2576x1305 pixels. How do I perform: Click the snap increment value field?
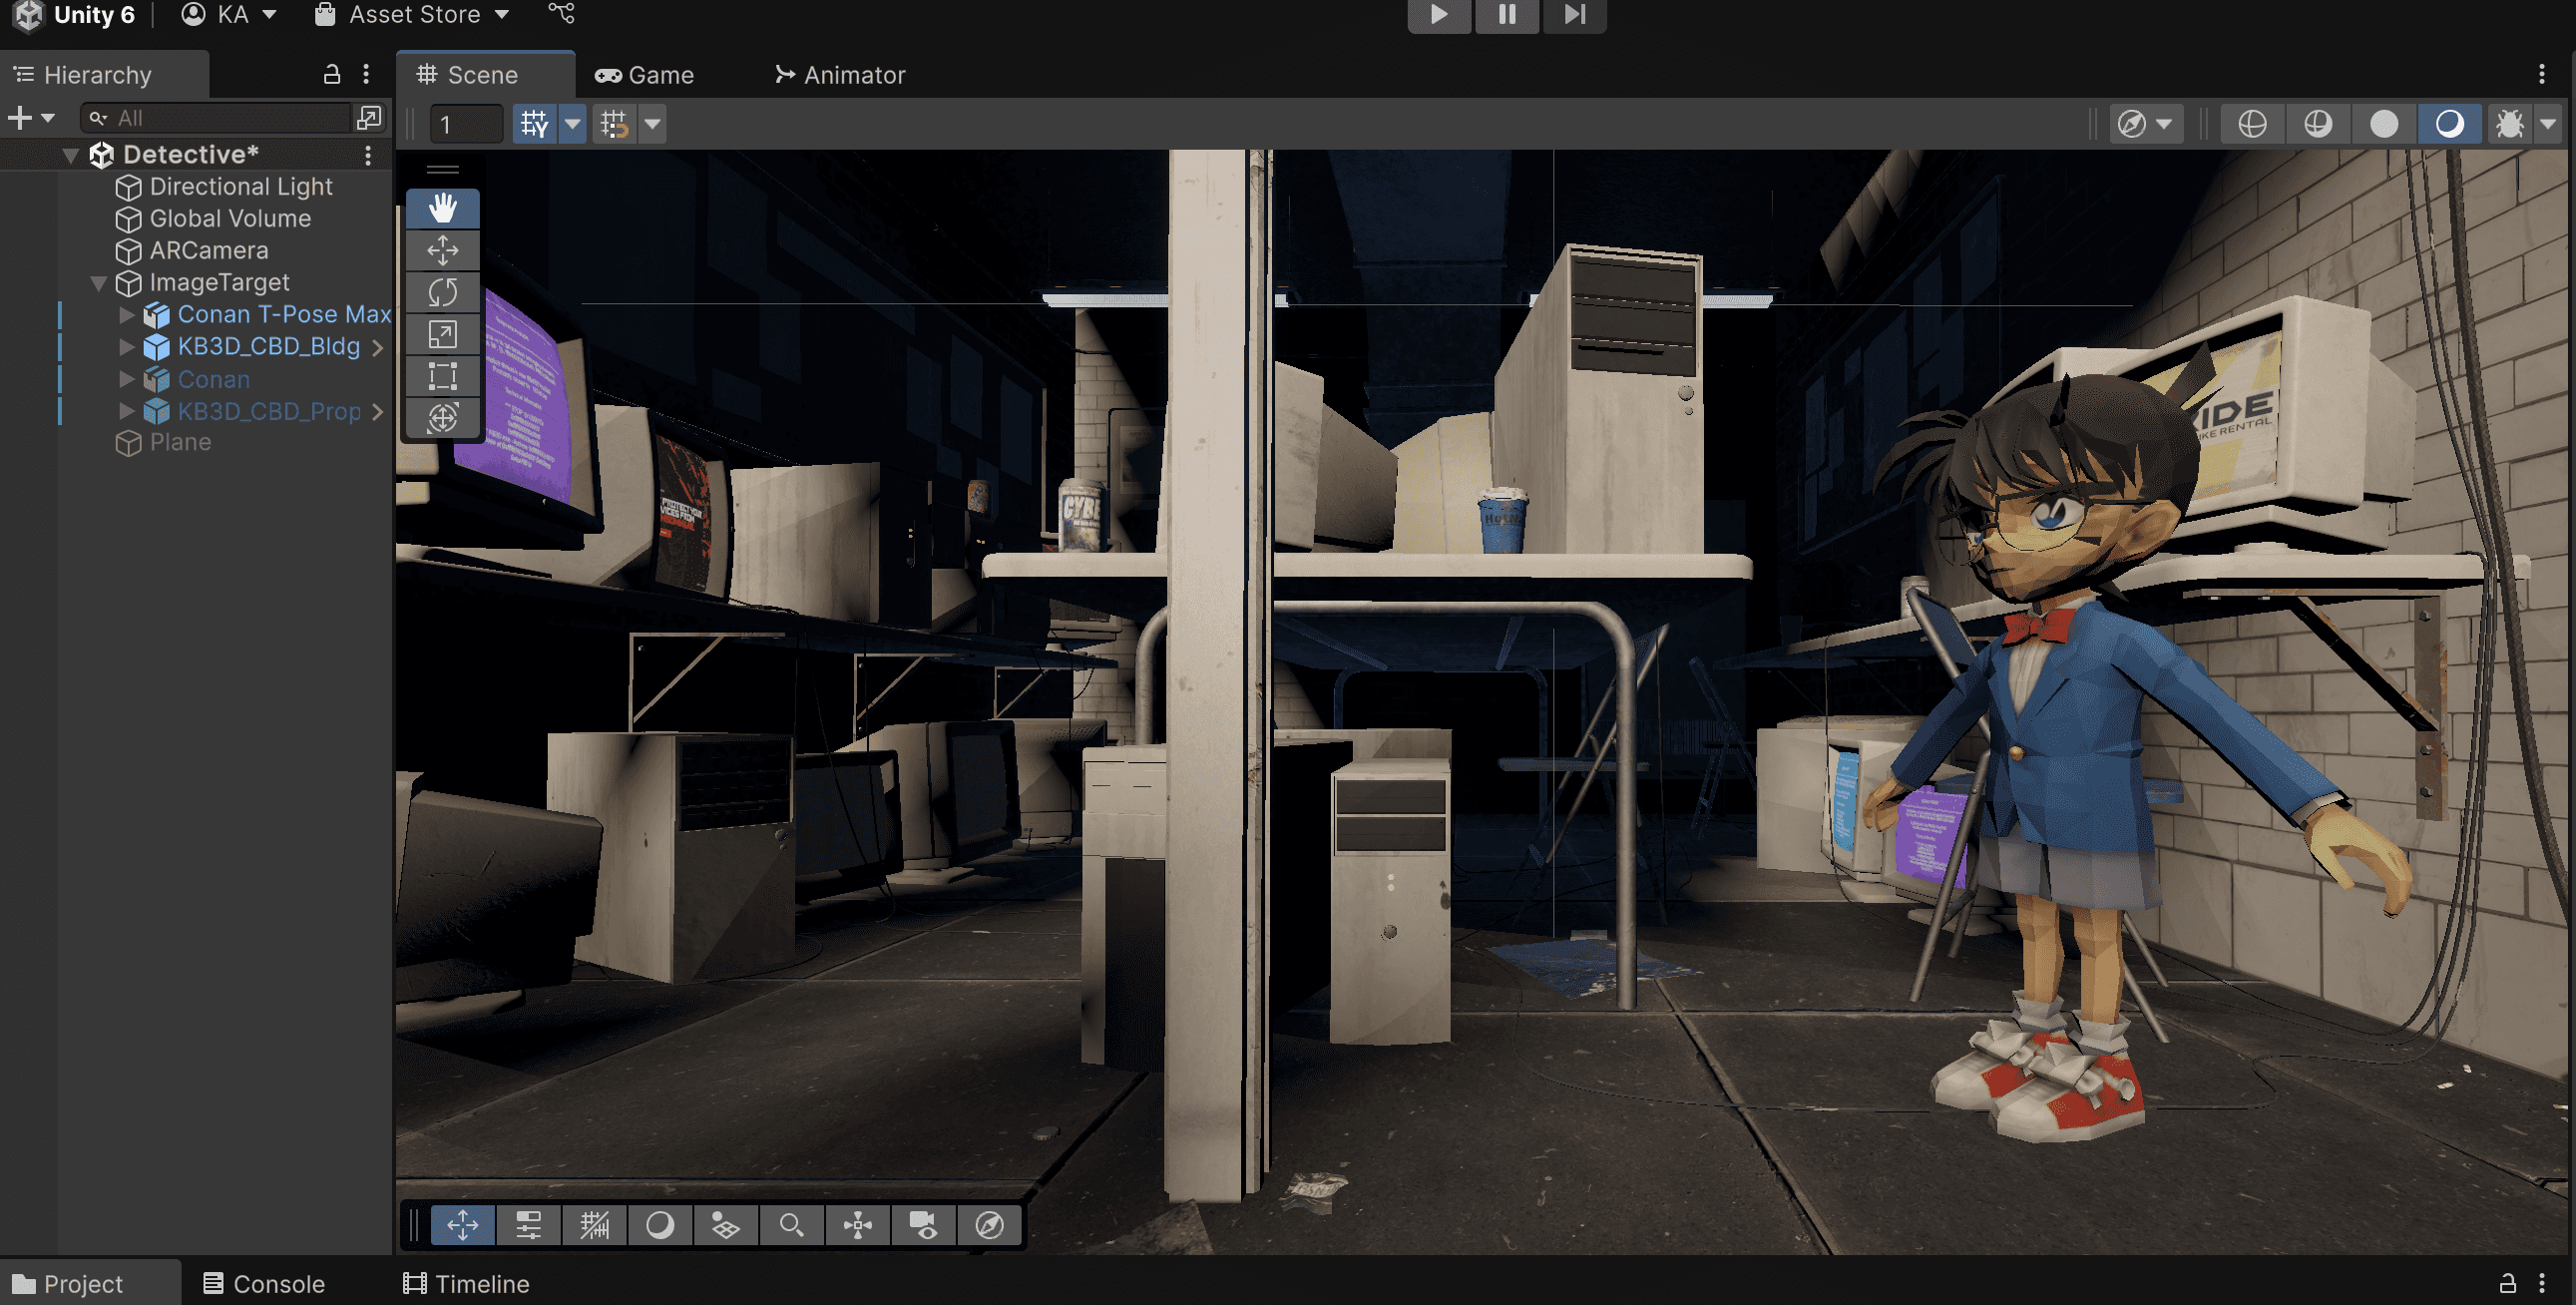point(466,124)
